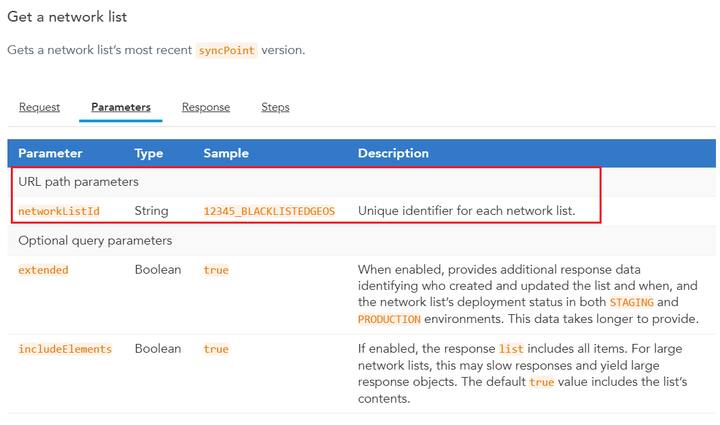Click the true sample for extended
The width and height of the screenshot is (720, 425).
click(x=216, y=270)
